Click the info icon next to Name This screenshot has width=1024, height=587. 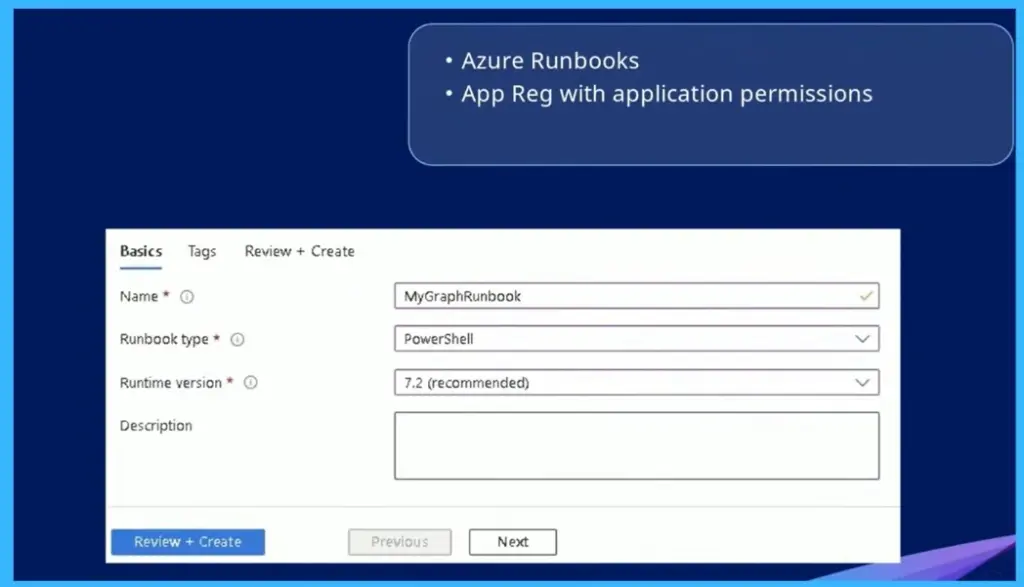tap(190, 296)
